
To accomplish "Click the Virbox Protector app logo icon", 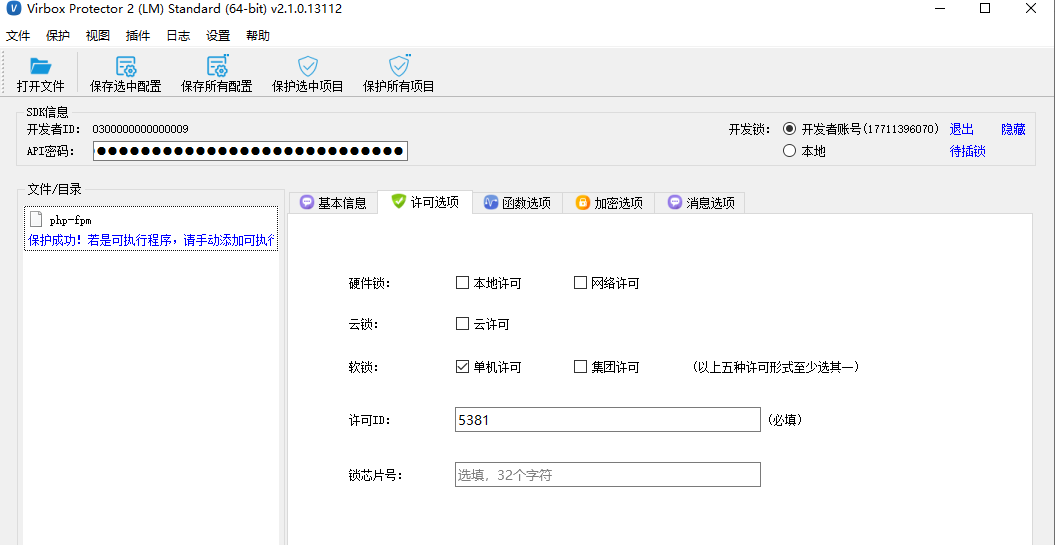I will pyautogui.click(x=13, y=9).
